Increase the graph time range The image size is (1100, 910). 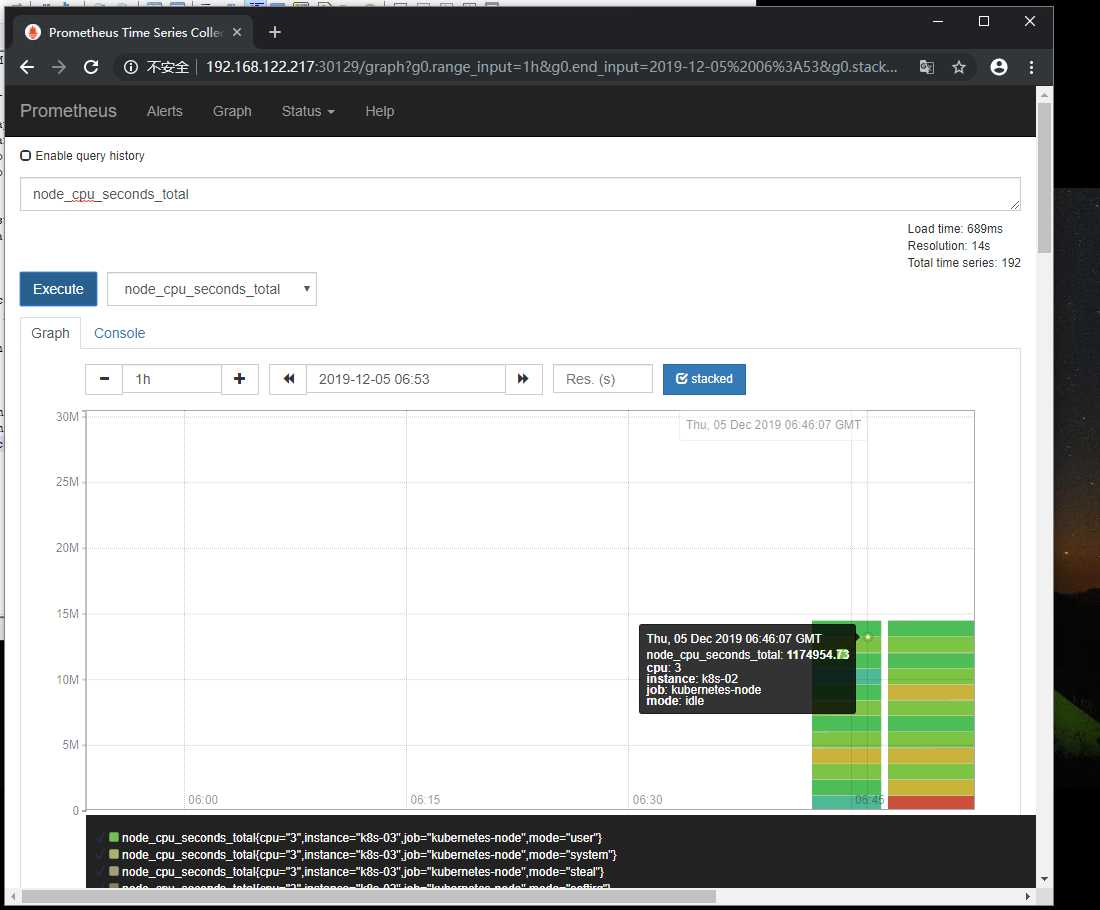[x=239, y=379]
